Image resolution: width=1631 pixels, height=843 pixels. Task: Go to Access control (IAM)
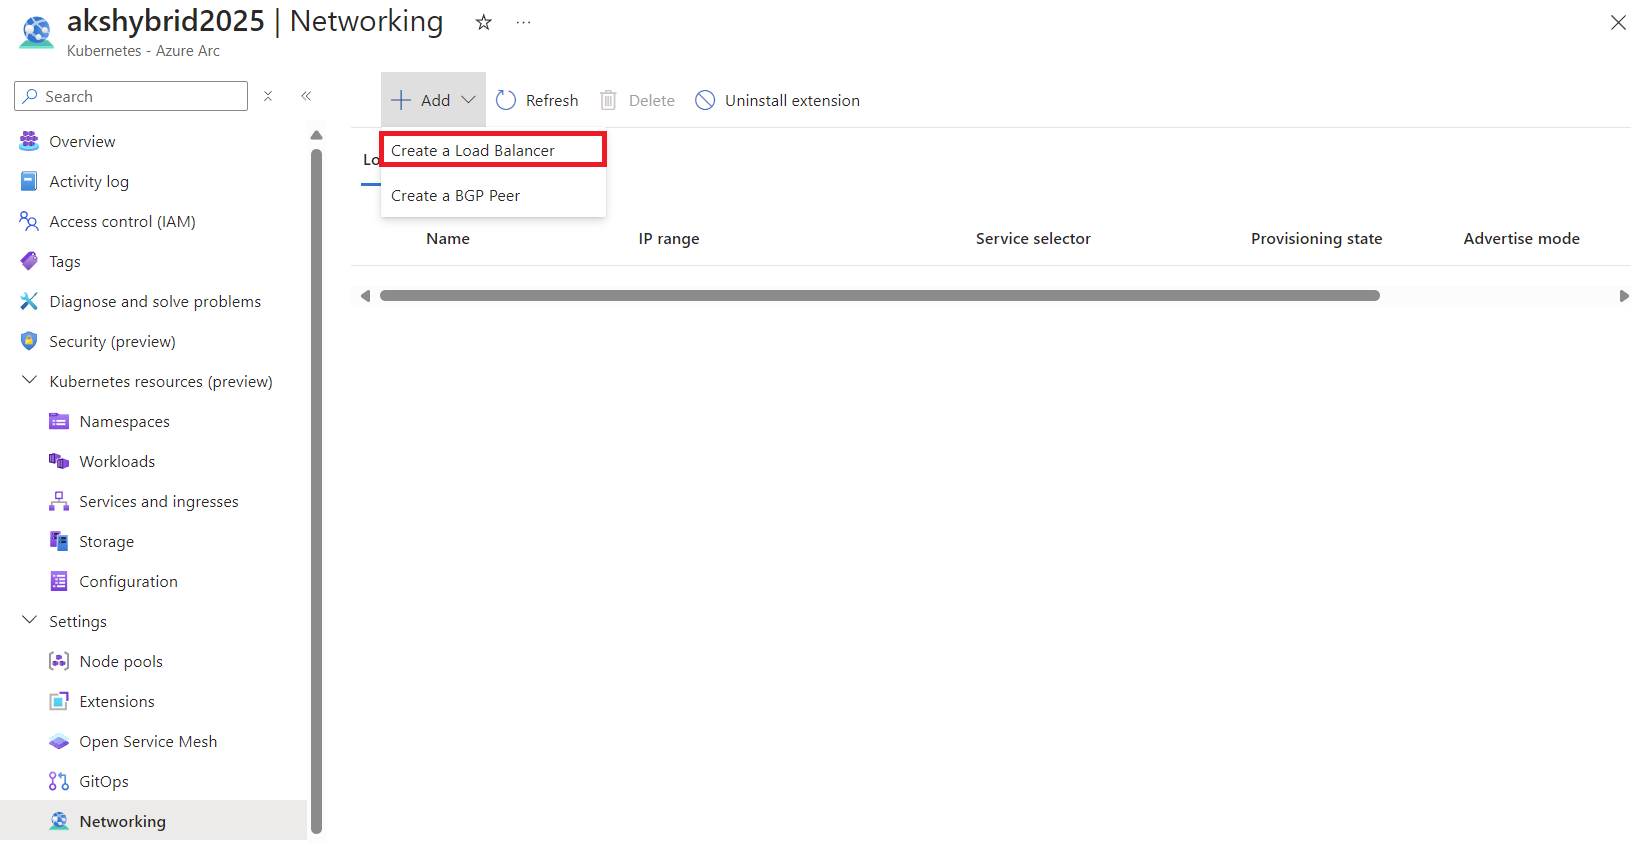[x=122, y=221]
